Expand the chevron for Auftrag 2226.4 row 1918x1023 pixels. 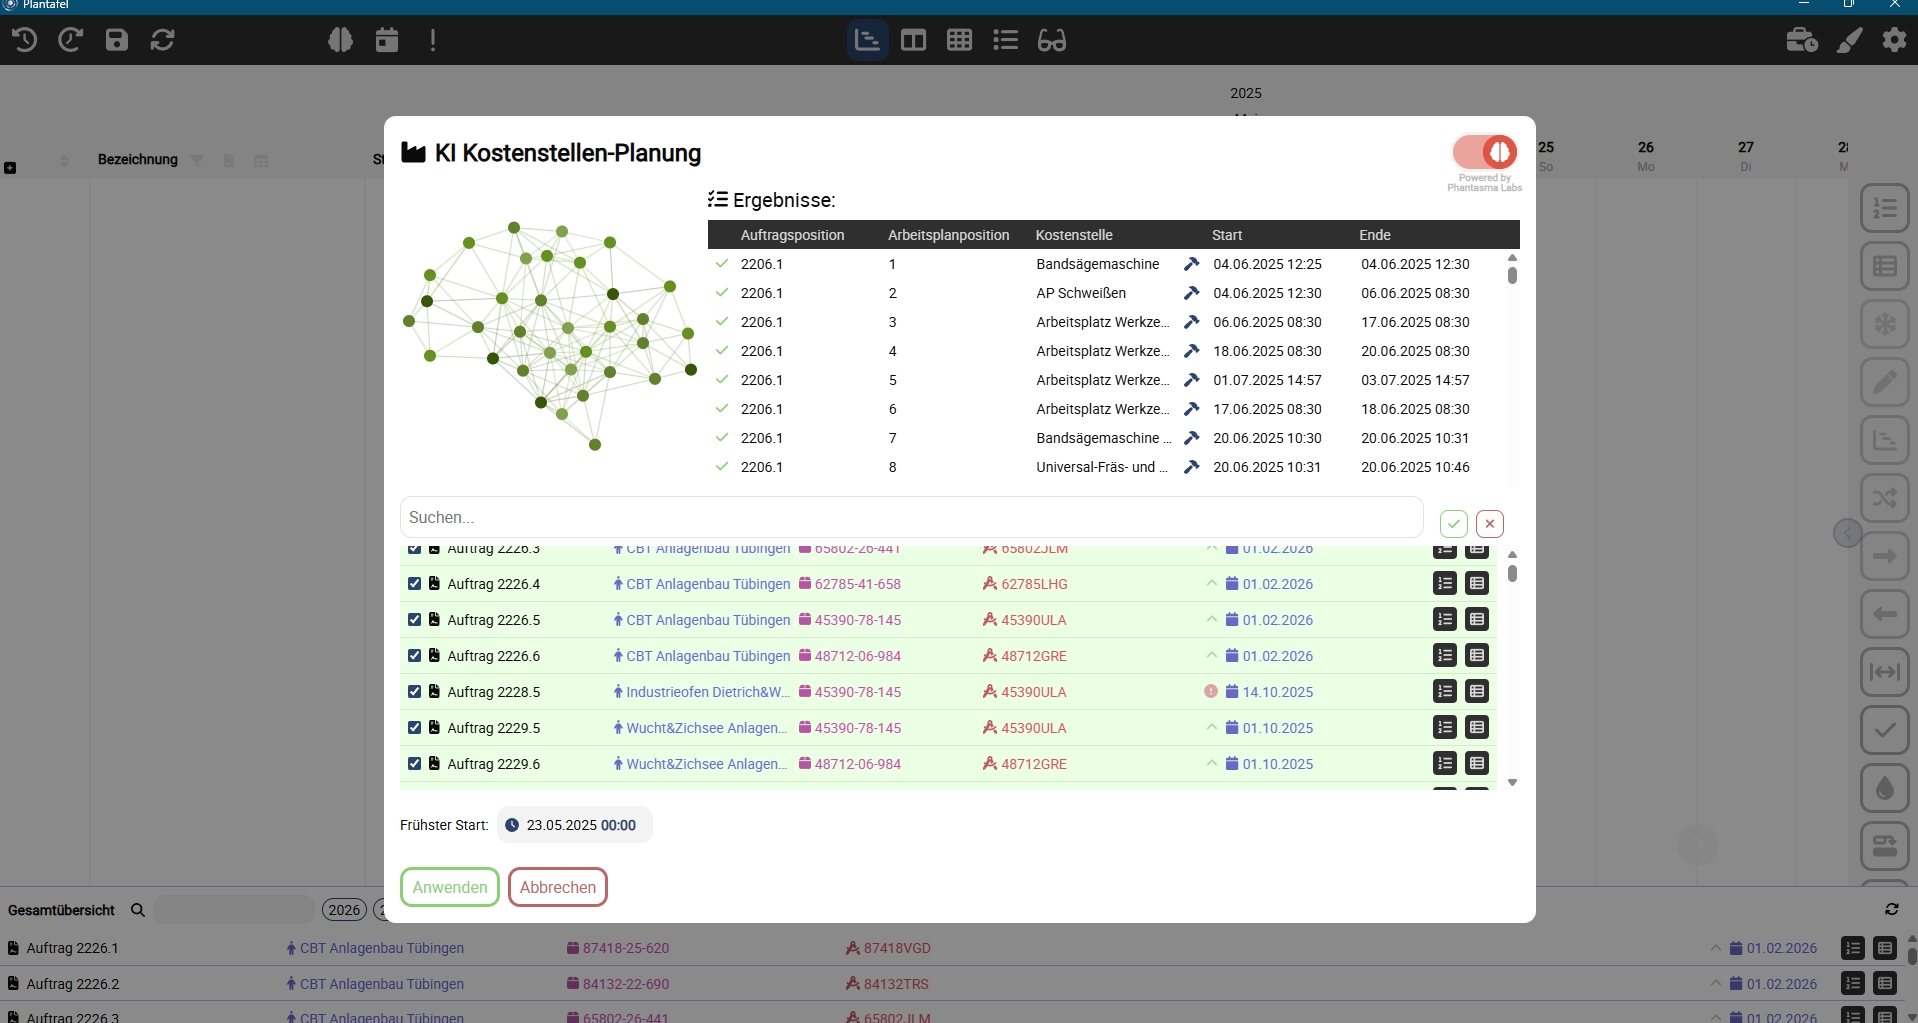1212,584
